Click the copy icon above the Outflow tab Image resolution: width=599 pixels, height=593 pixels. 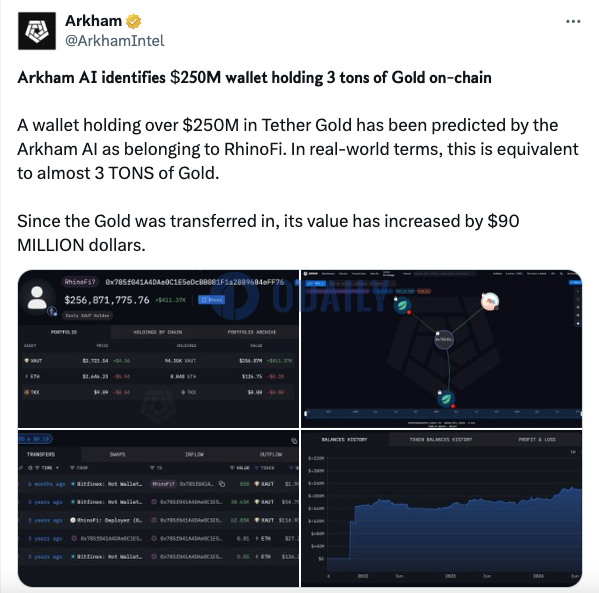(x=294, y=441)
